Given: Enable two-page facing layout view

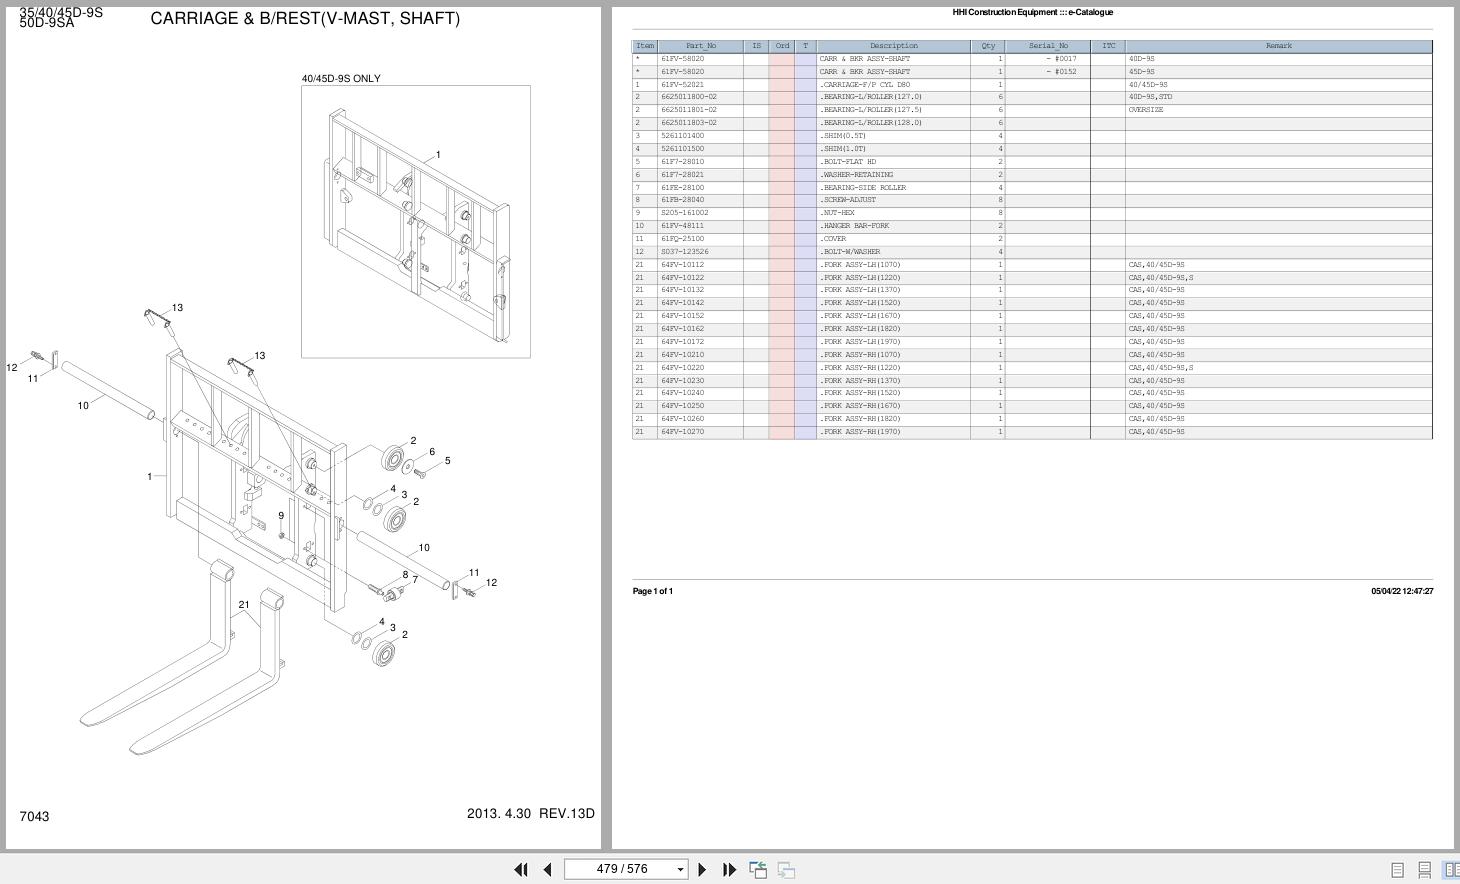Looking at the screenshot, I should click(1451, 870).
